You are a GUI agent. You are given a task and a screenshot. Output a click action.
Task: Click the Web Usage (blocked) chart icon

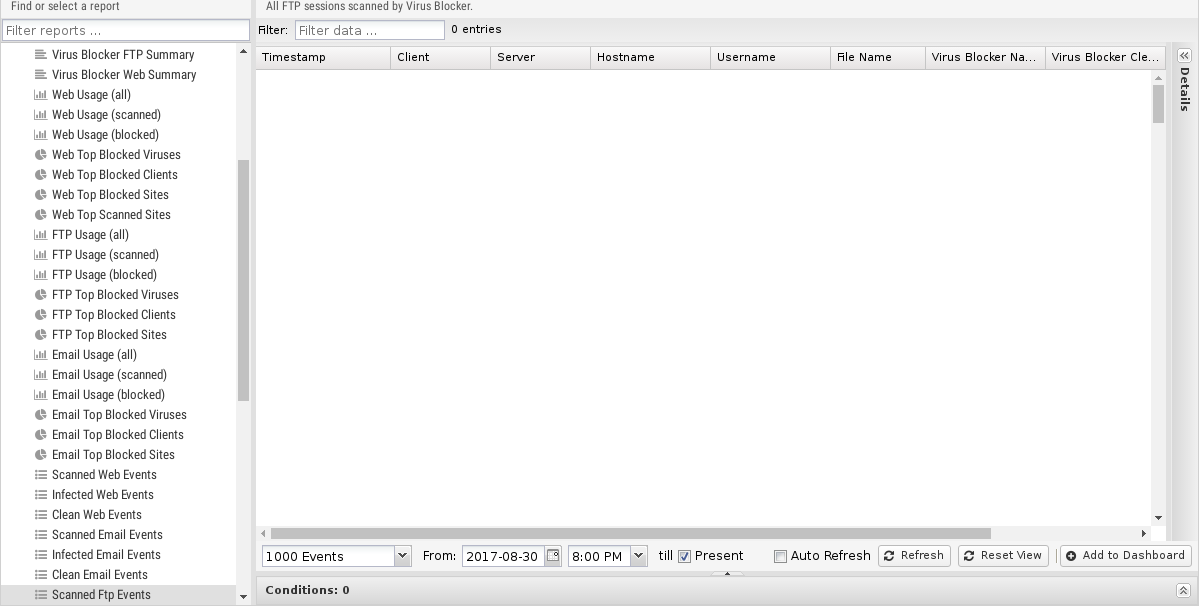41,134
